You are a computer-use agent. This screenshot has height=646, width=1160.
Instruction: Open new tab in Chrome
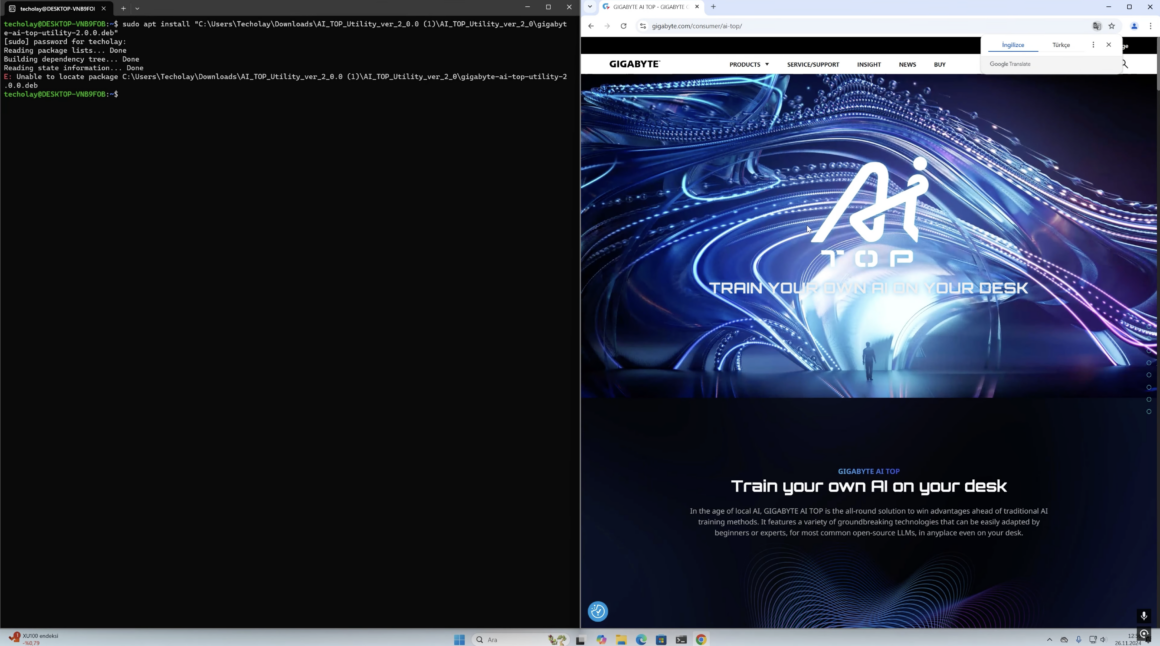713,7
